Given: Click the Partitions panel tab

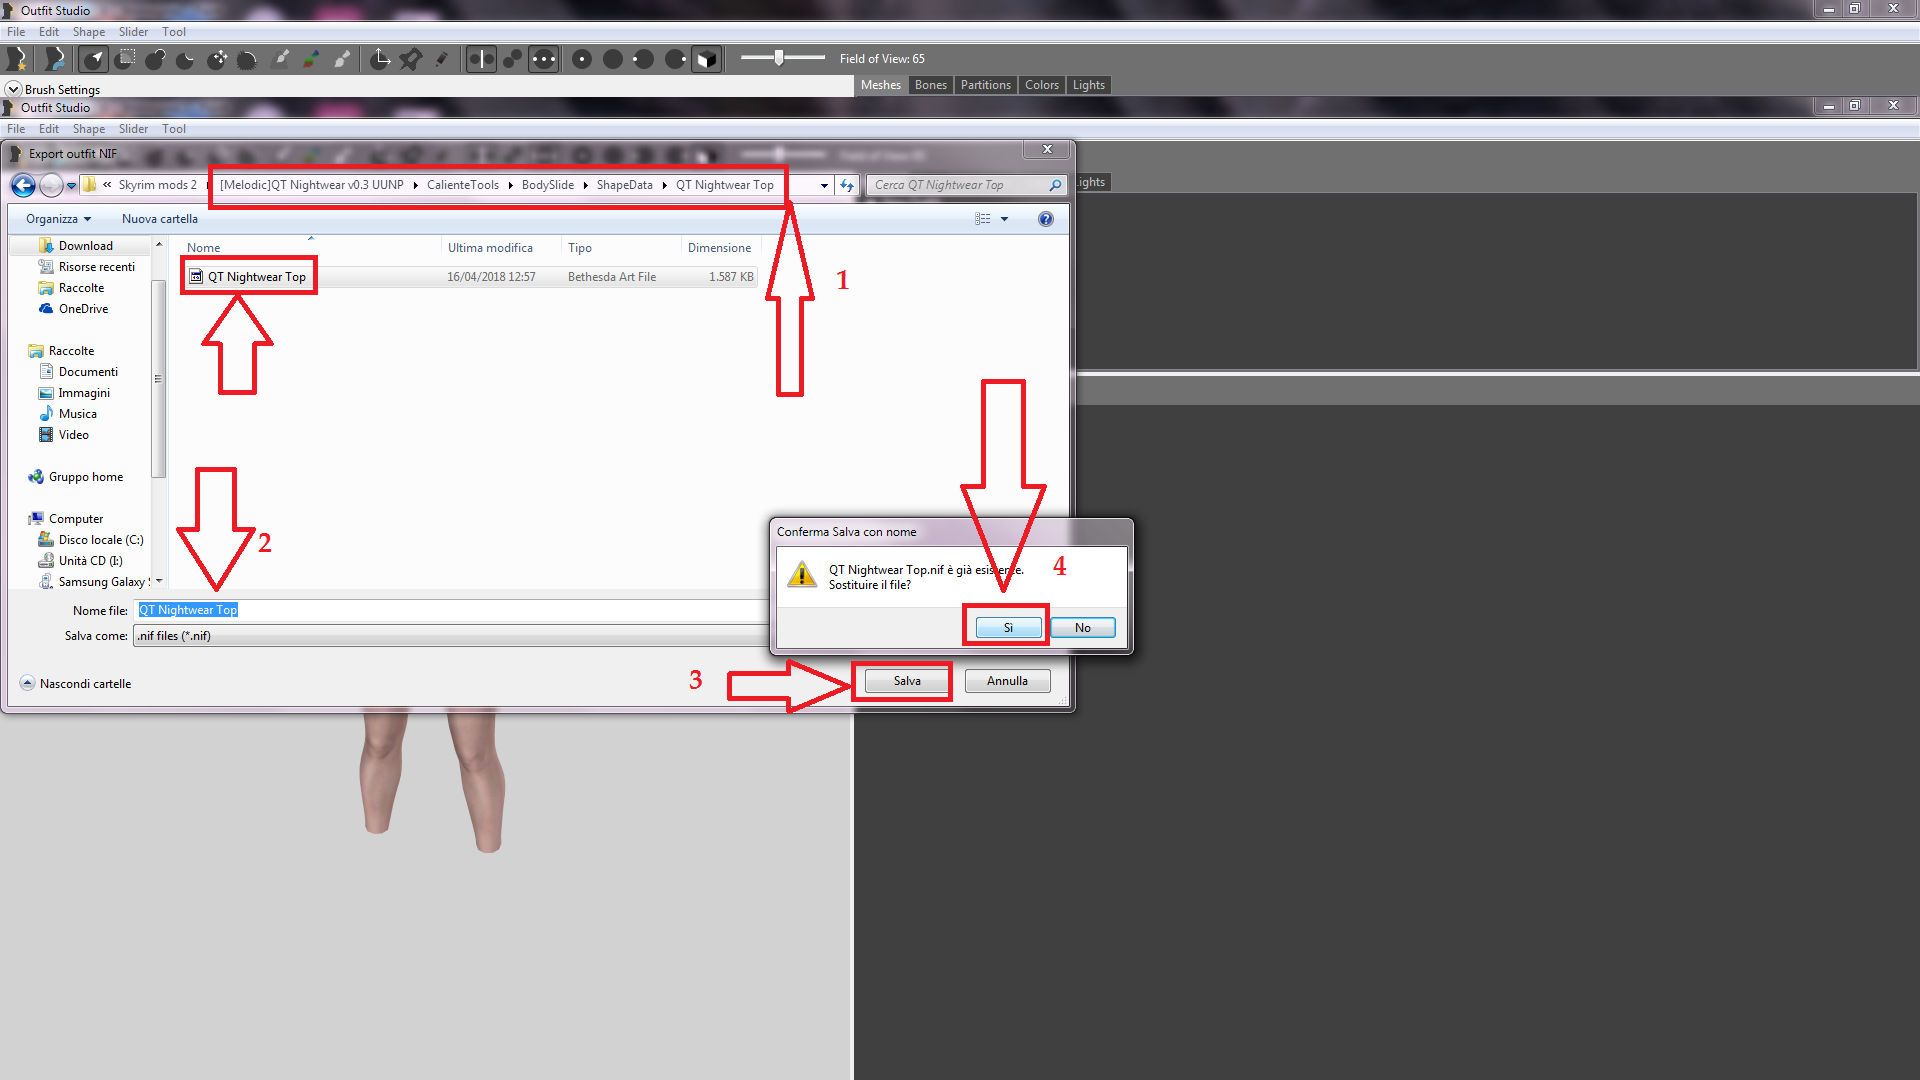Looking at the screenshot, I should click(x=988, y=84).
